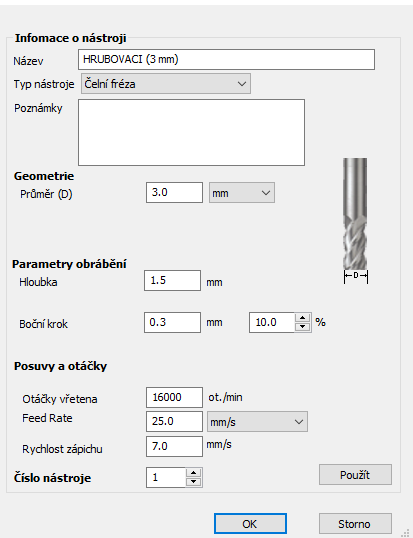Click the Použít button
This screenshot has width=413, height=538.
pyautogui.click(x=355, y=475)
